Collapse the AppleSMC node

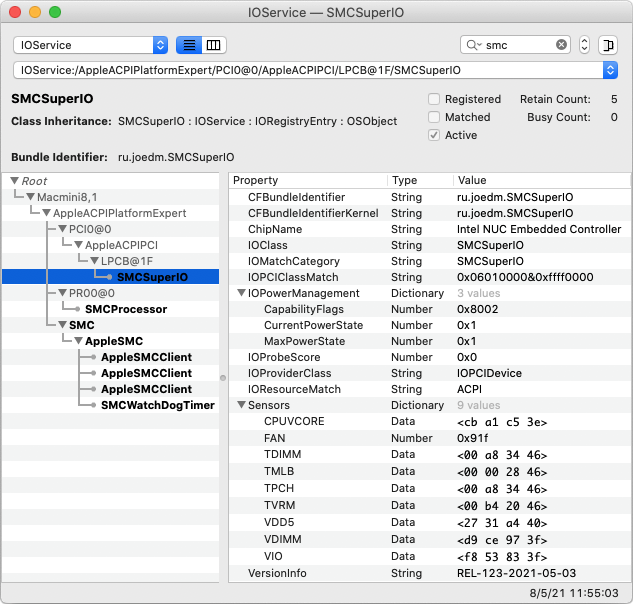point(79,341)
